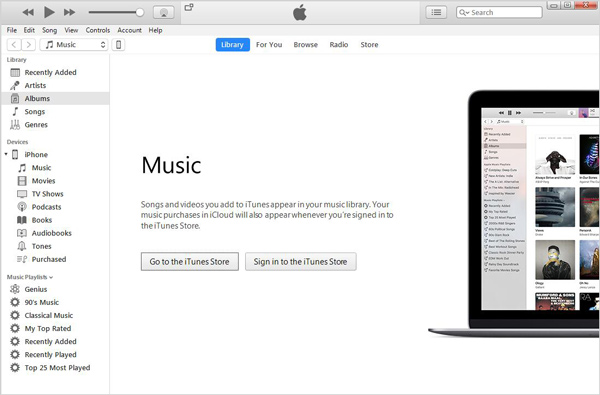Select Genres in the sidebar
Viewport: 600px width, 395px height.
coord(55,125)
